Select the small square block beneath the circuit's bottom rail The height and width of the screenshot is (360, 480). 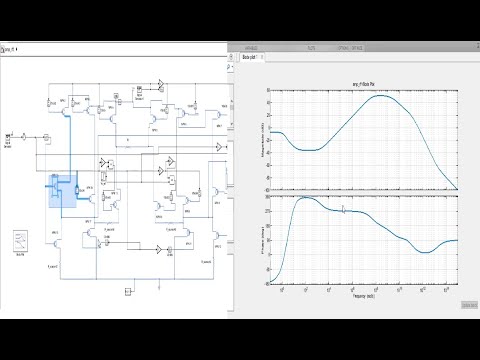[x=128, y=292]
